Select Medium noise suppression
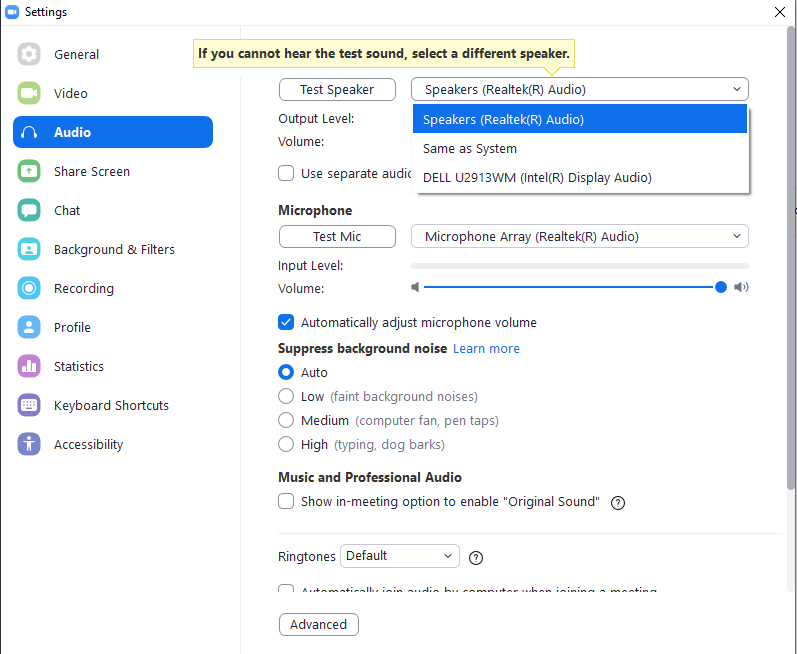Image resolution: width=797 pixels, height=654 pixels. click(x=286, y=420)
